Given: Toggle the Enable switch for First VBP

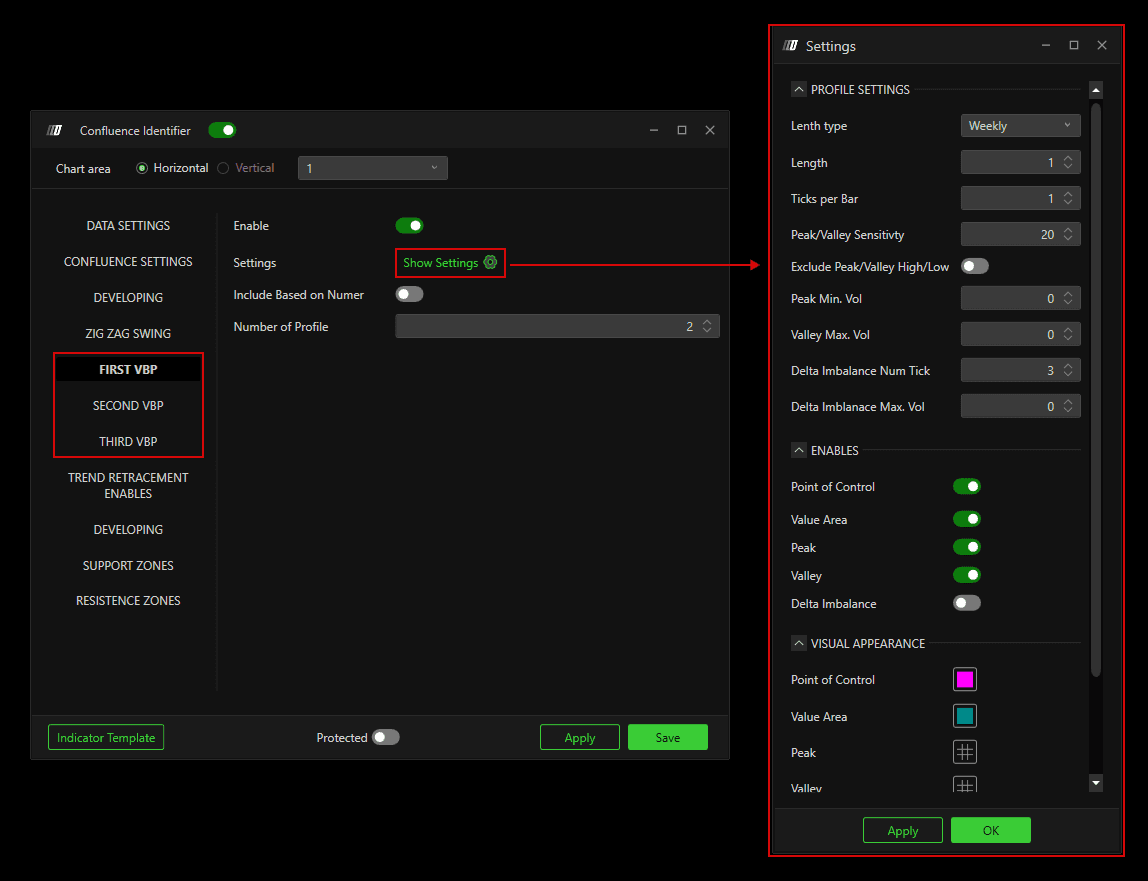Looking at the screenshot, I should tap(409, 226).
